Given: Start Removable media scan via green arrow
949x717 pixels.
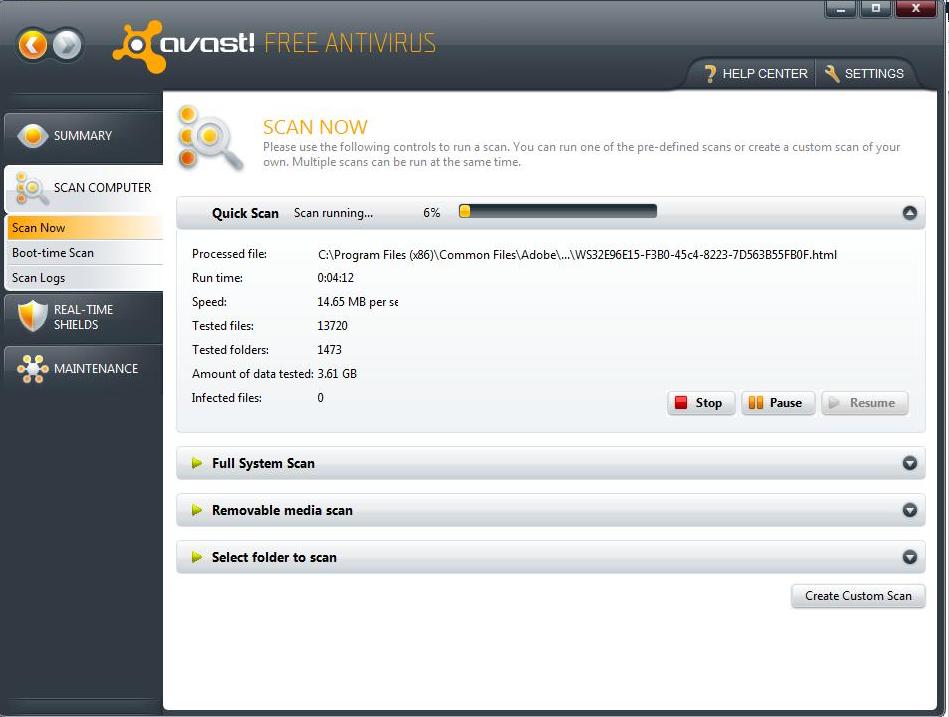Looking at the screenshot, I should click(x=197, y=510).
